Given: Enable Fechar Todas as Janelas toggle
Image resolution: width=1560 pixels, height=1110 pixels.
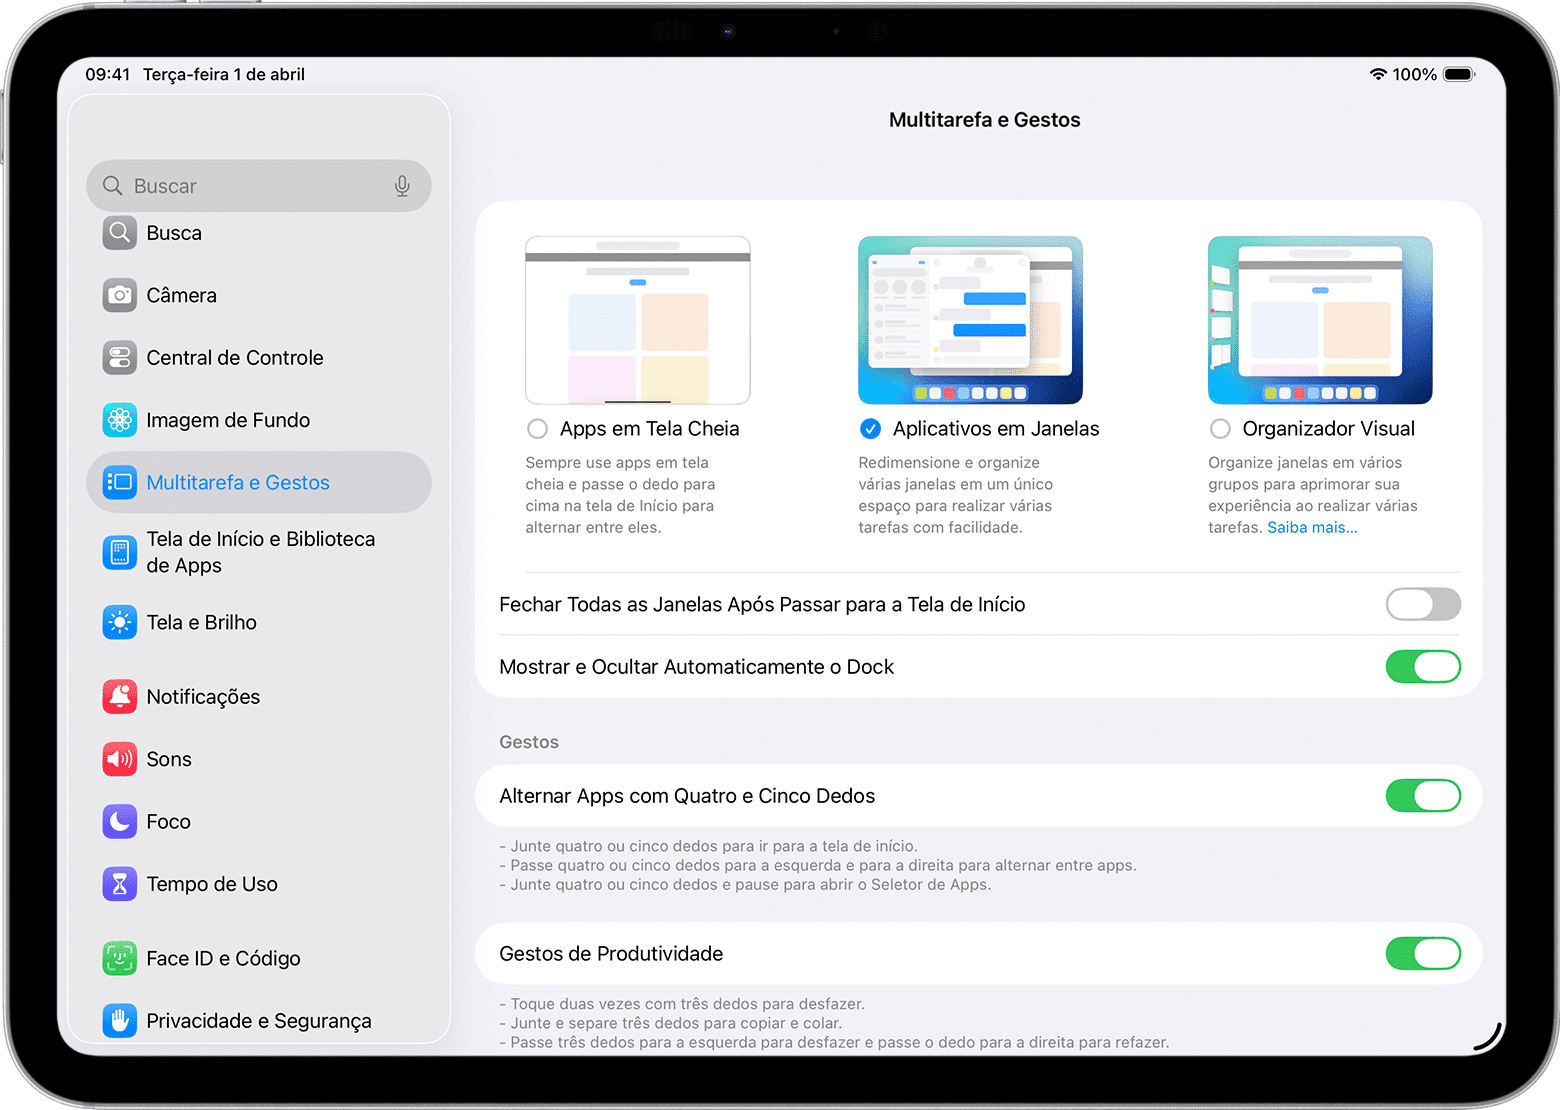Looking at the screenshot, I should [1422, 604].
